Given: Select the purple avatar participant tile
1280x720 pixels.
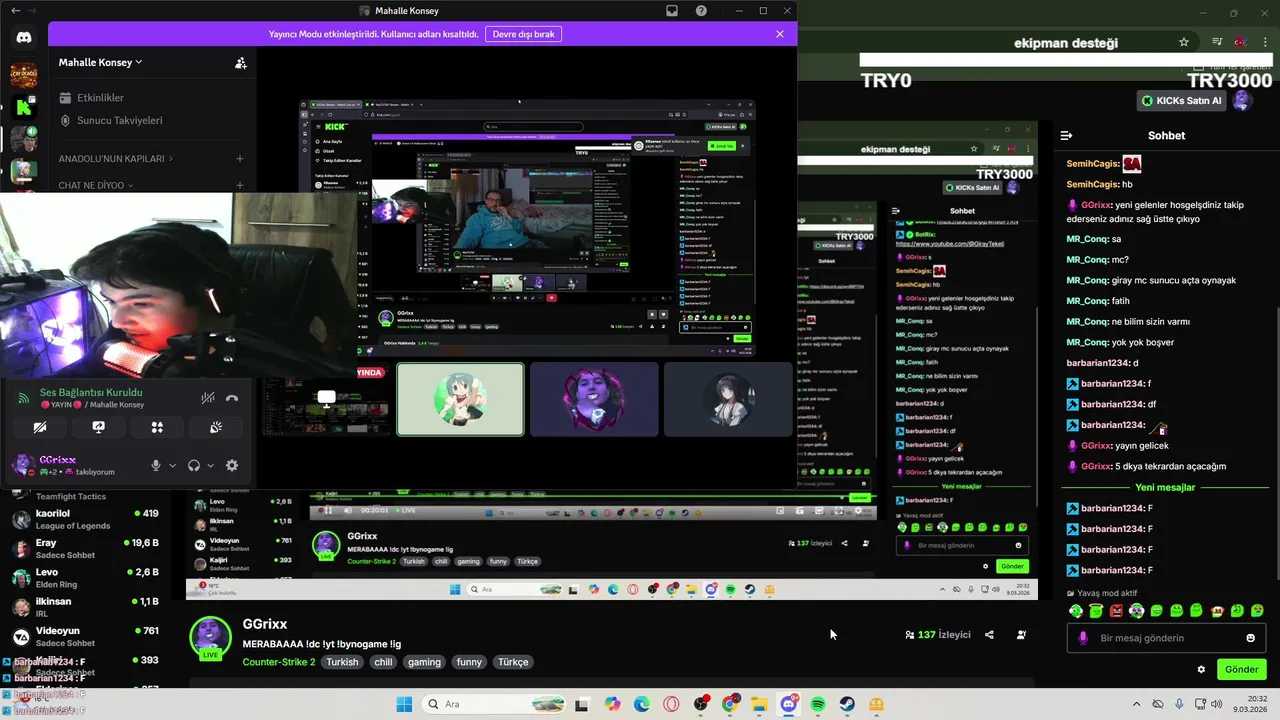Looking at the screenshot, I should point(594,399).
